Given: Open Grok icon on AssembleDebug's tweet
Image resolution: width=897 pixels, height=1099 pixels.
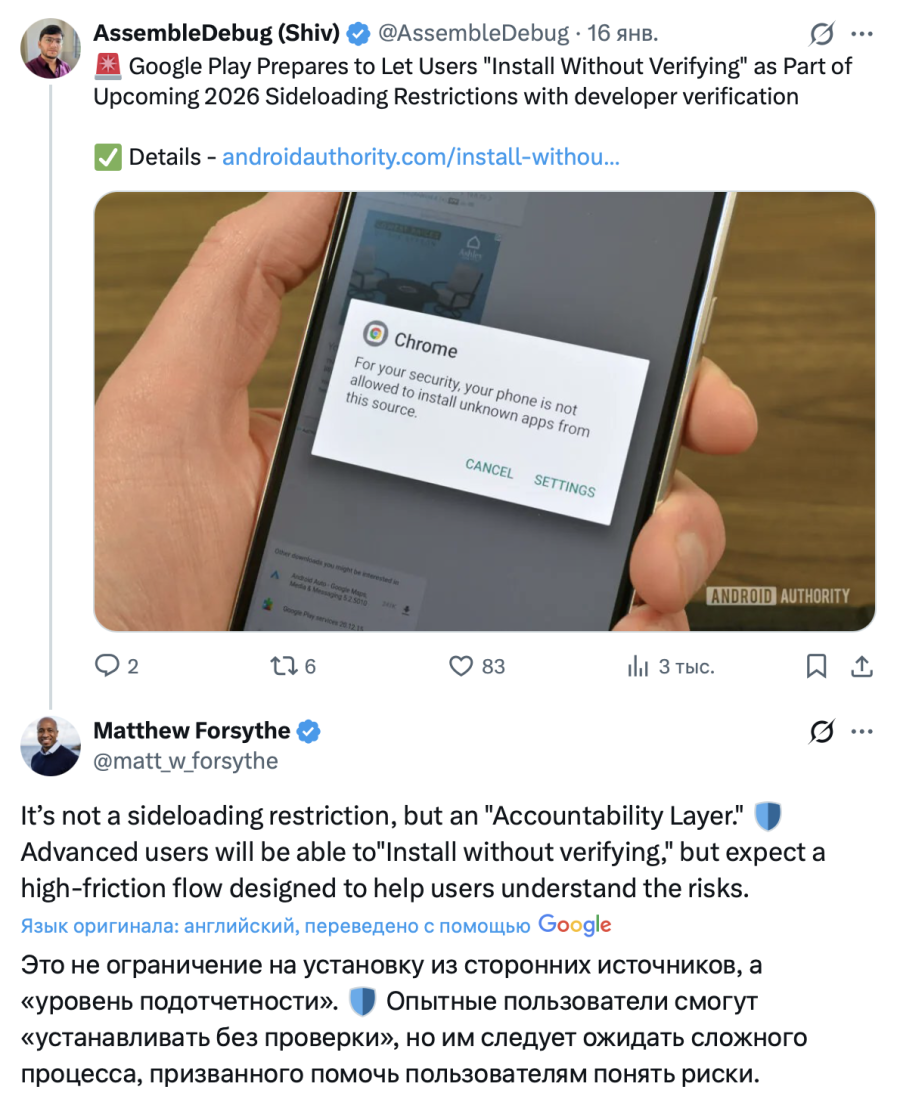Looking at the screenshot, I should pyautogui.click(x=821, y=34).
